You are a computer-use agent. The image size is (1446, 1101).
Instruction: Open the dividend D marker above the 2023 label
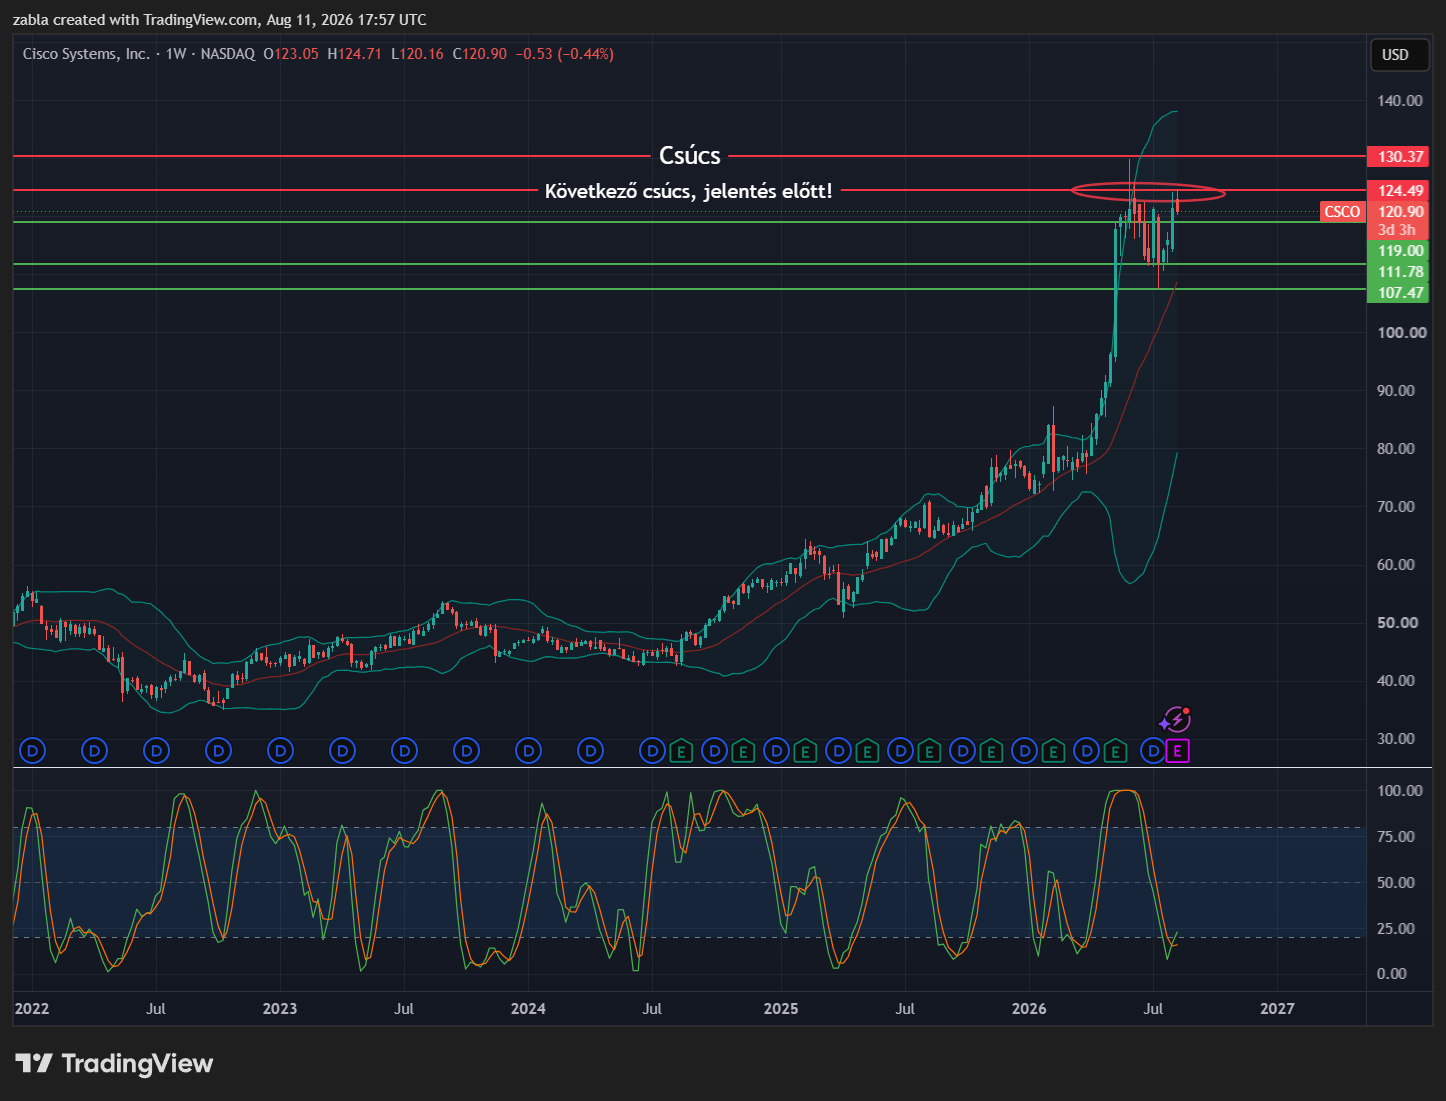281,750
